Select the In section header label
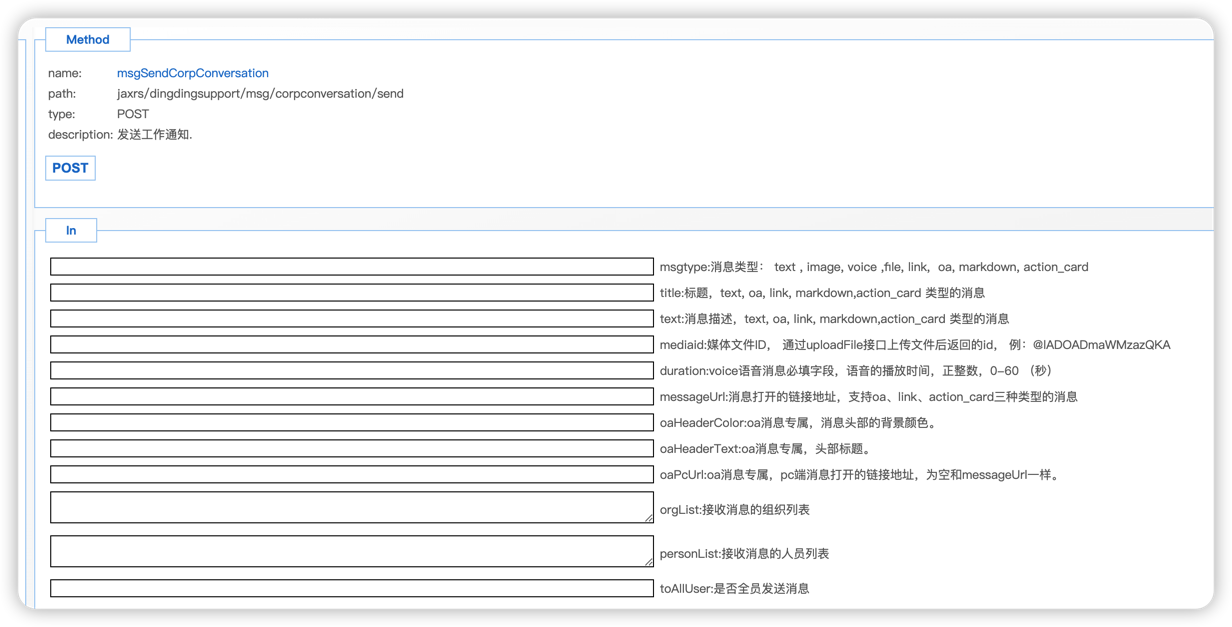The height and width of the screenshot is (627, 1232). click(71, 230)
